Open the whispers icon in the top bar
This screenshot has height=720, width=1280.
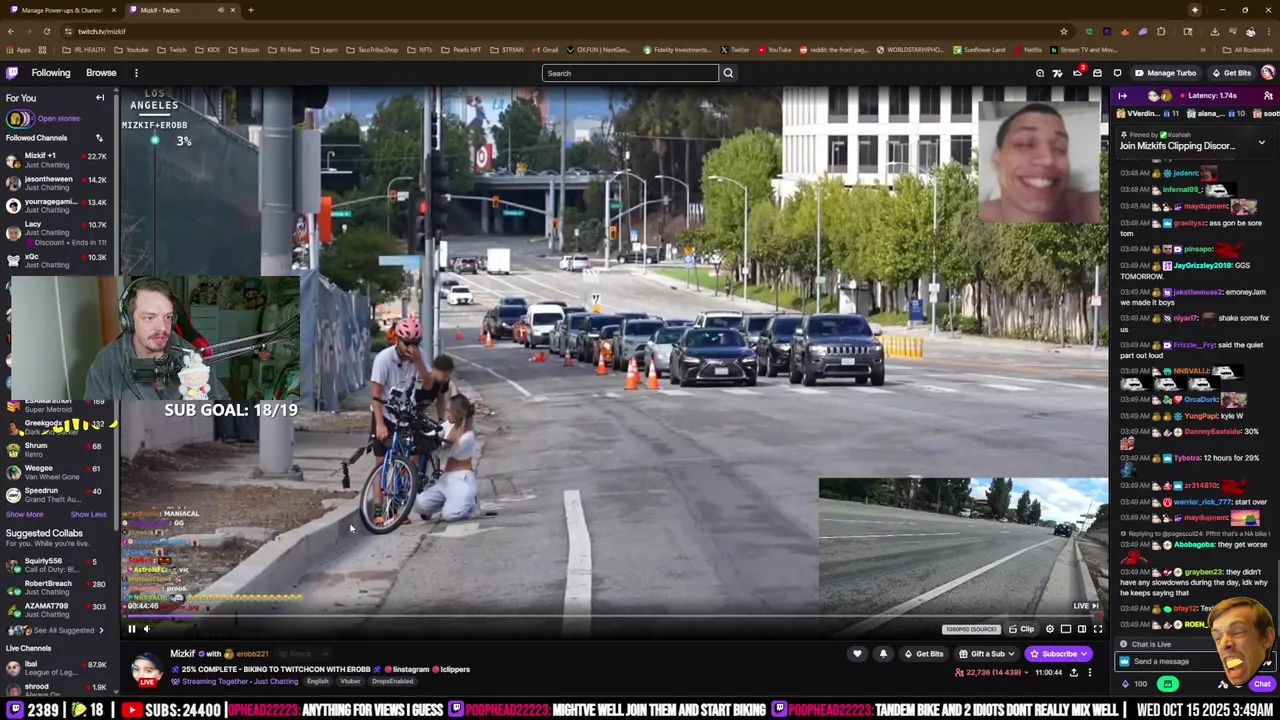(1117, 73)
